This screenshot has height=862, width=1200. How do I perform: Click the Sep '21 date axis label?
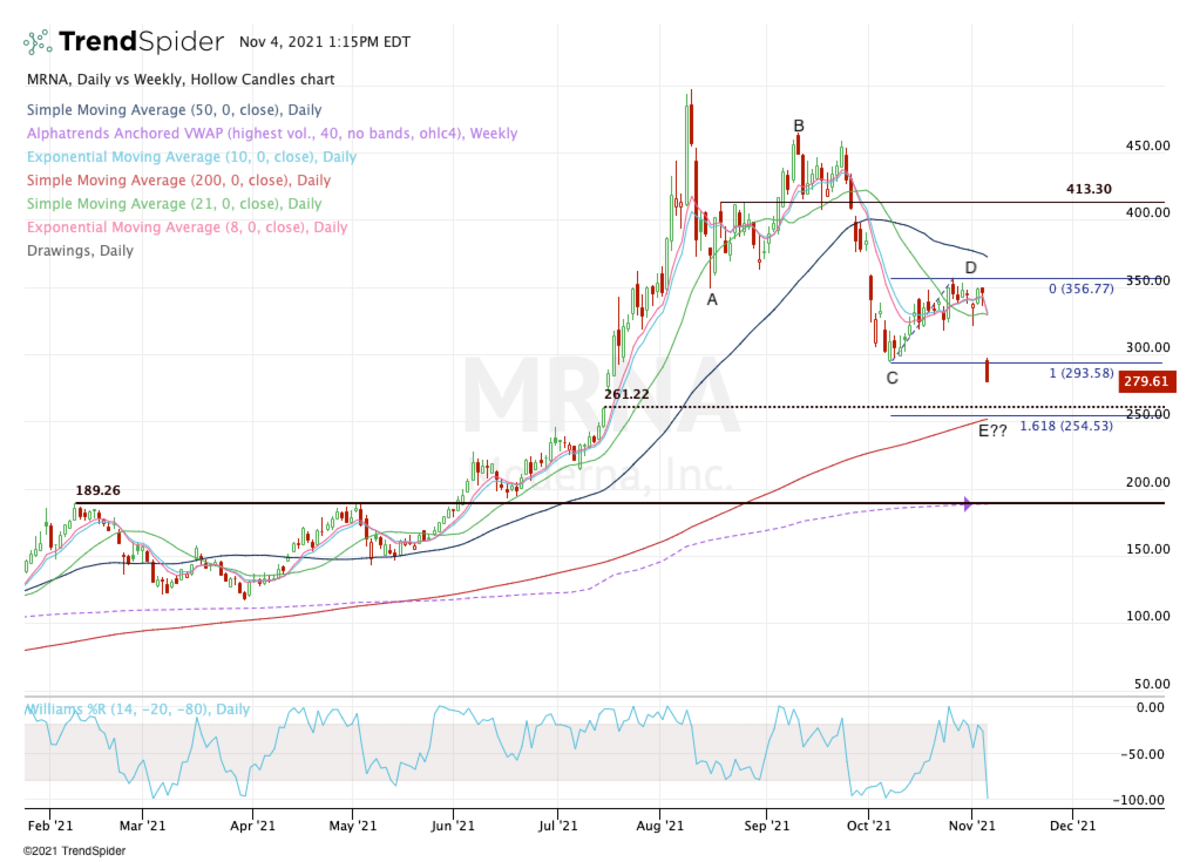[x=766, y=826]
